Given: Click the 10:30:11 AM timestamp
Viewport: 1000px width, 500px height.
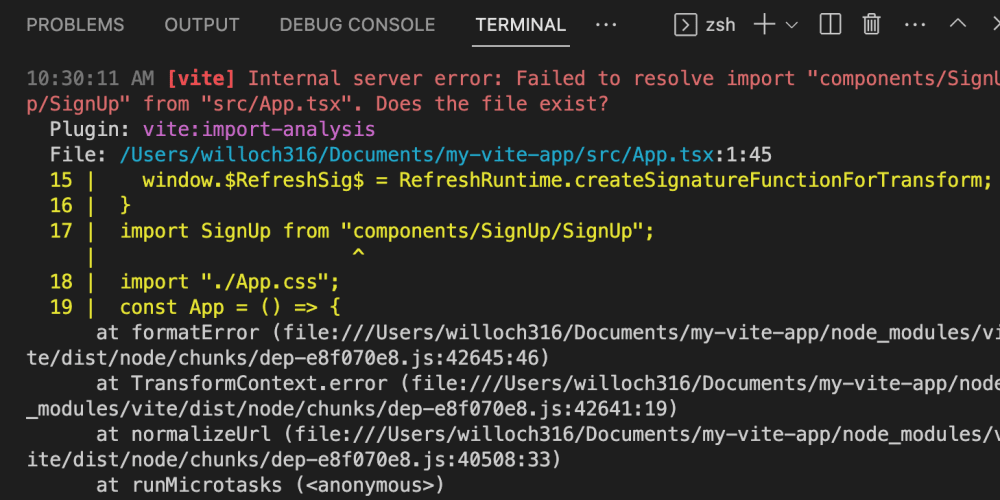Looking at the screenshot, I should 90,78.
